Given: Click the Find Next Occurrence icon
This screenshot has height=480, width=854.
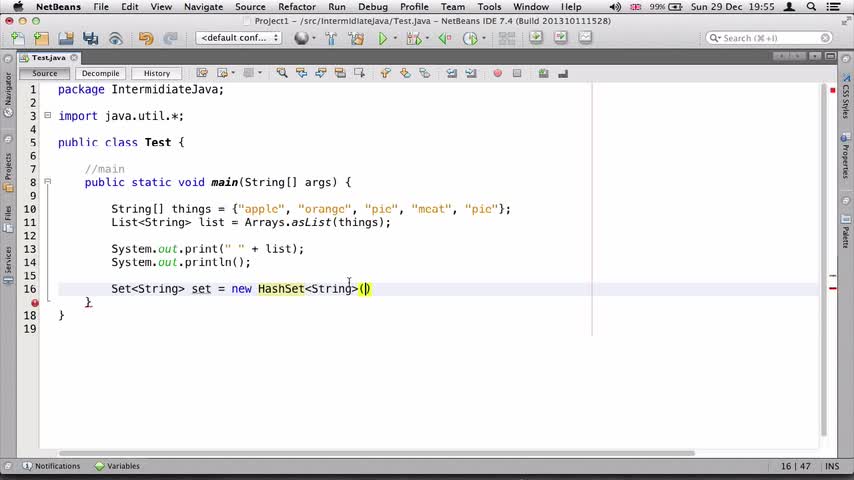Looking at the screenshot, I should click(321, 73).
